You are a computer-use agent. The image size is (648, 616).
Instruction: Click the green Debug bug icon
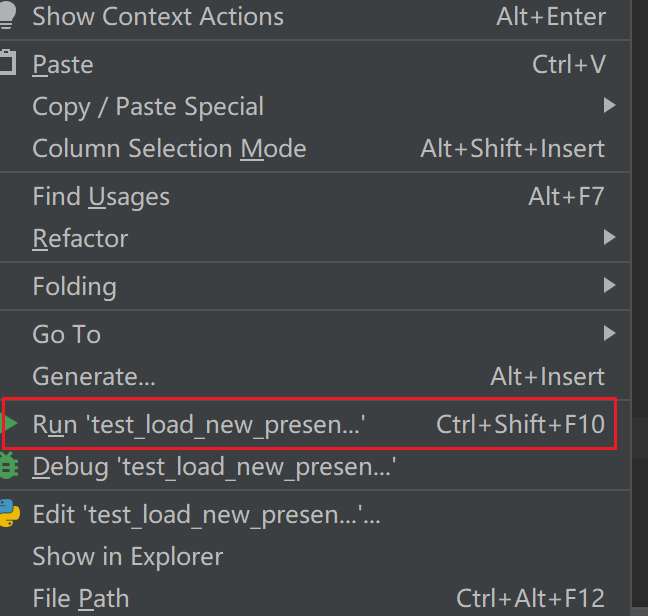tap(9, 465)
